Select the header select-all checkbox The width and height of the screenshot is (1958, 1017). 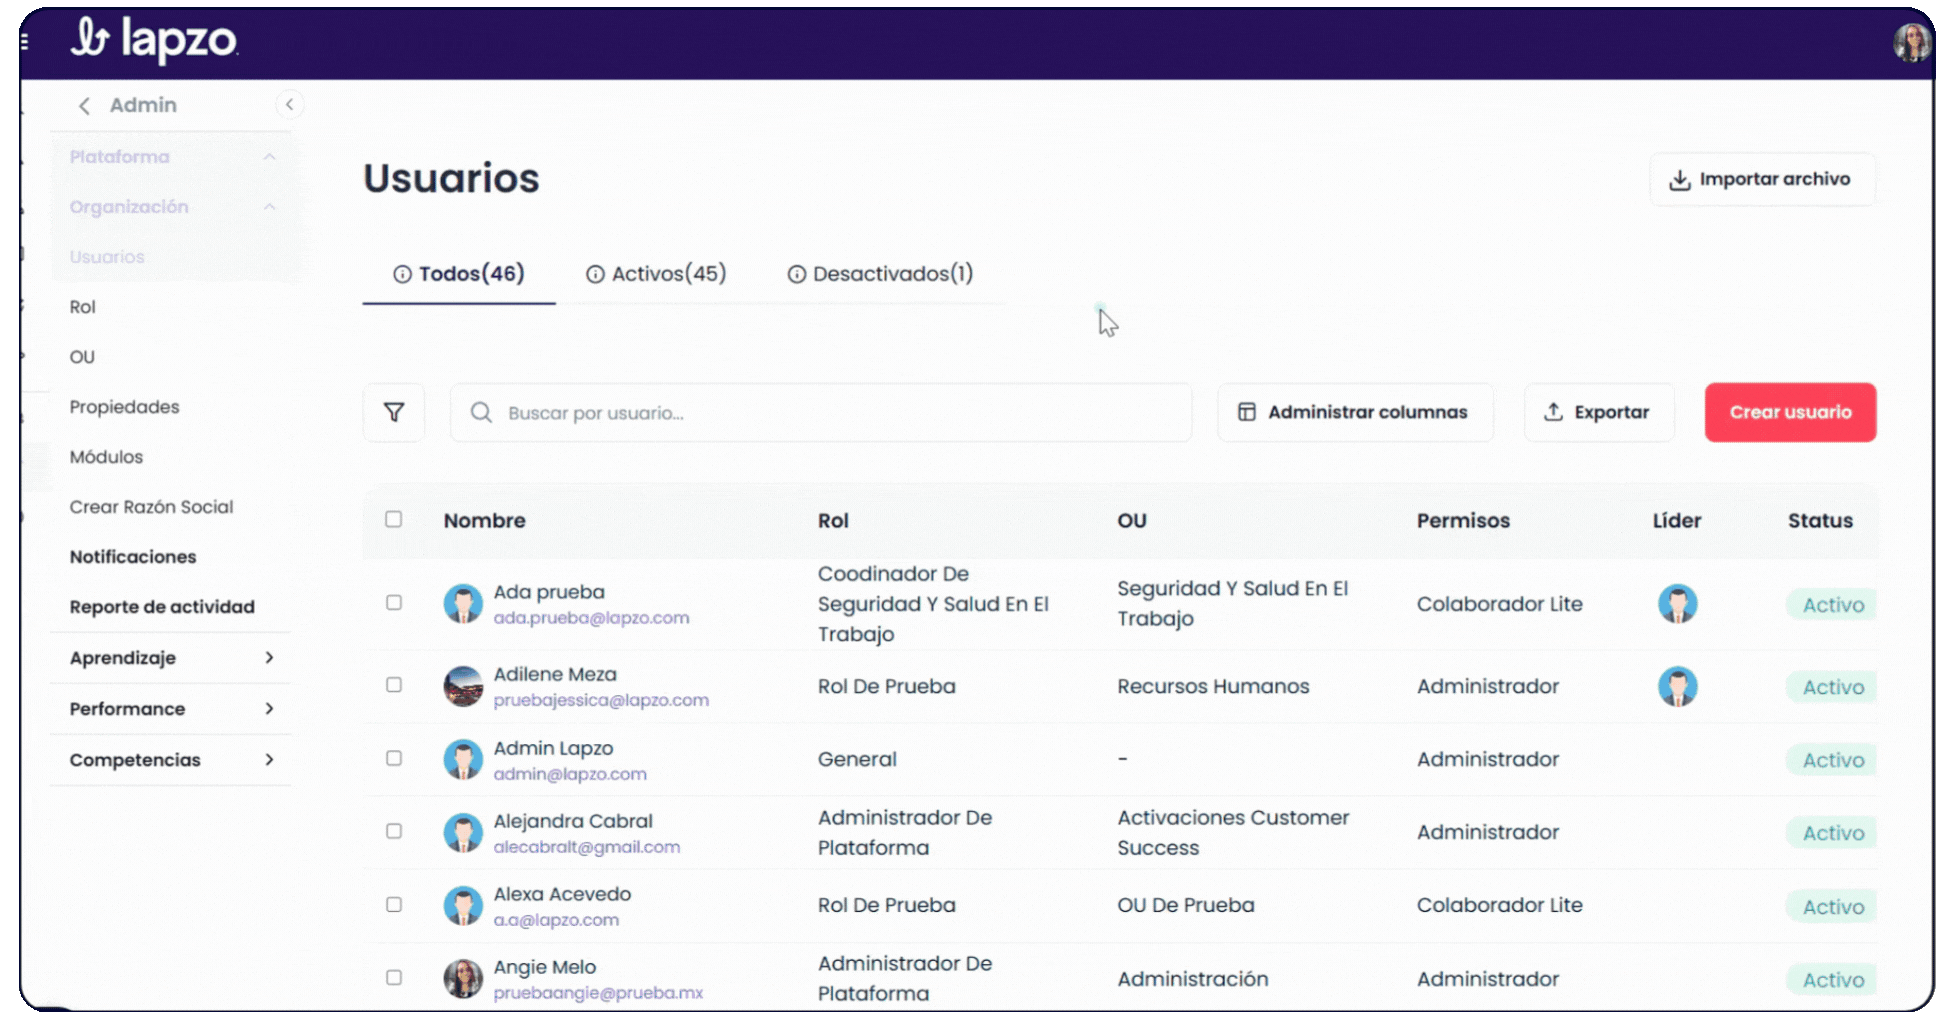point(393,519)
